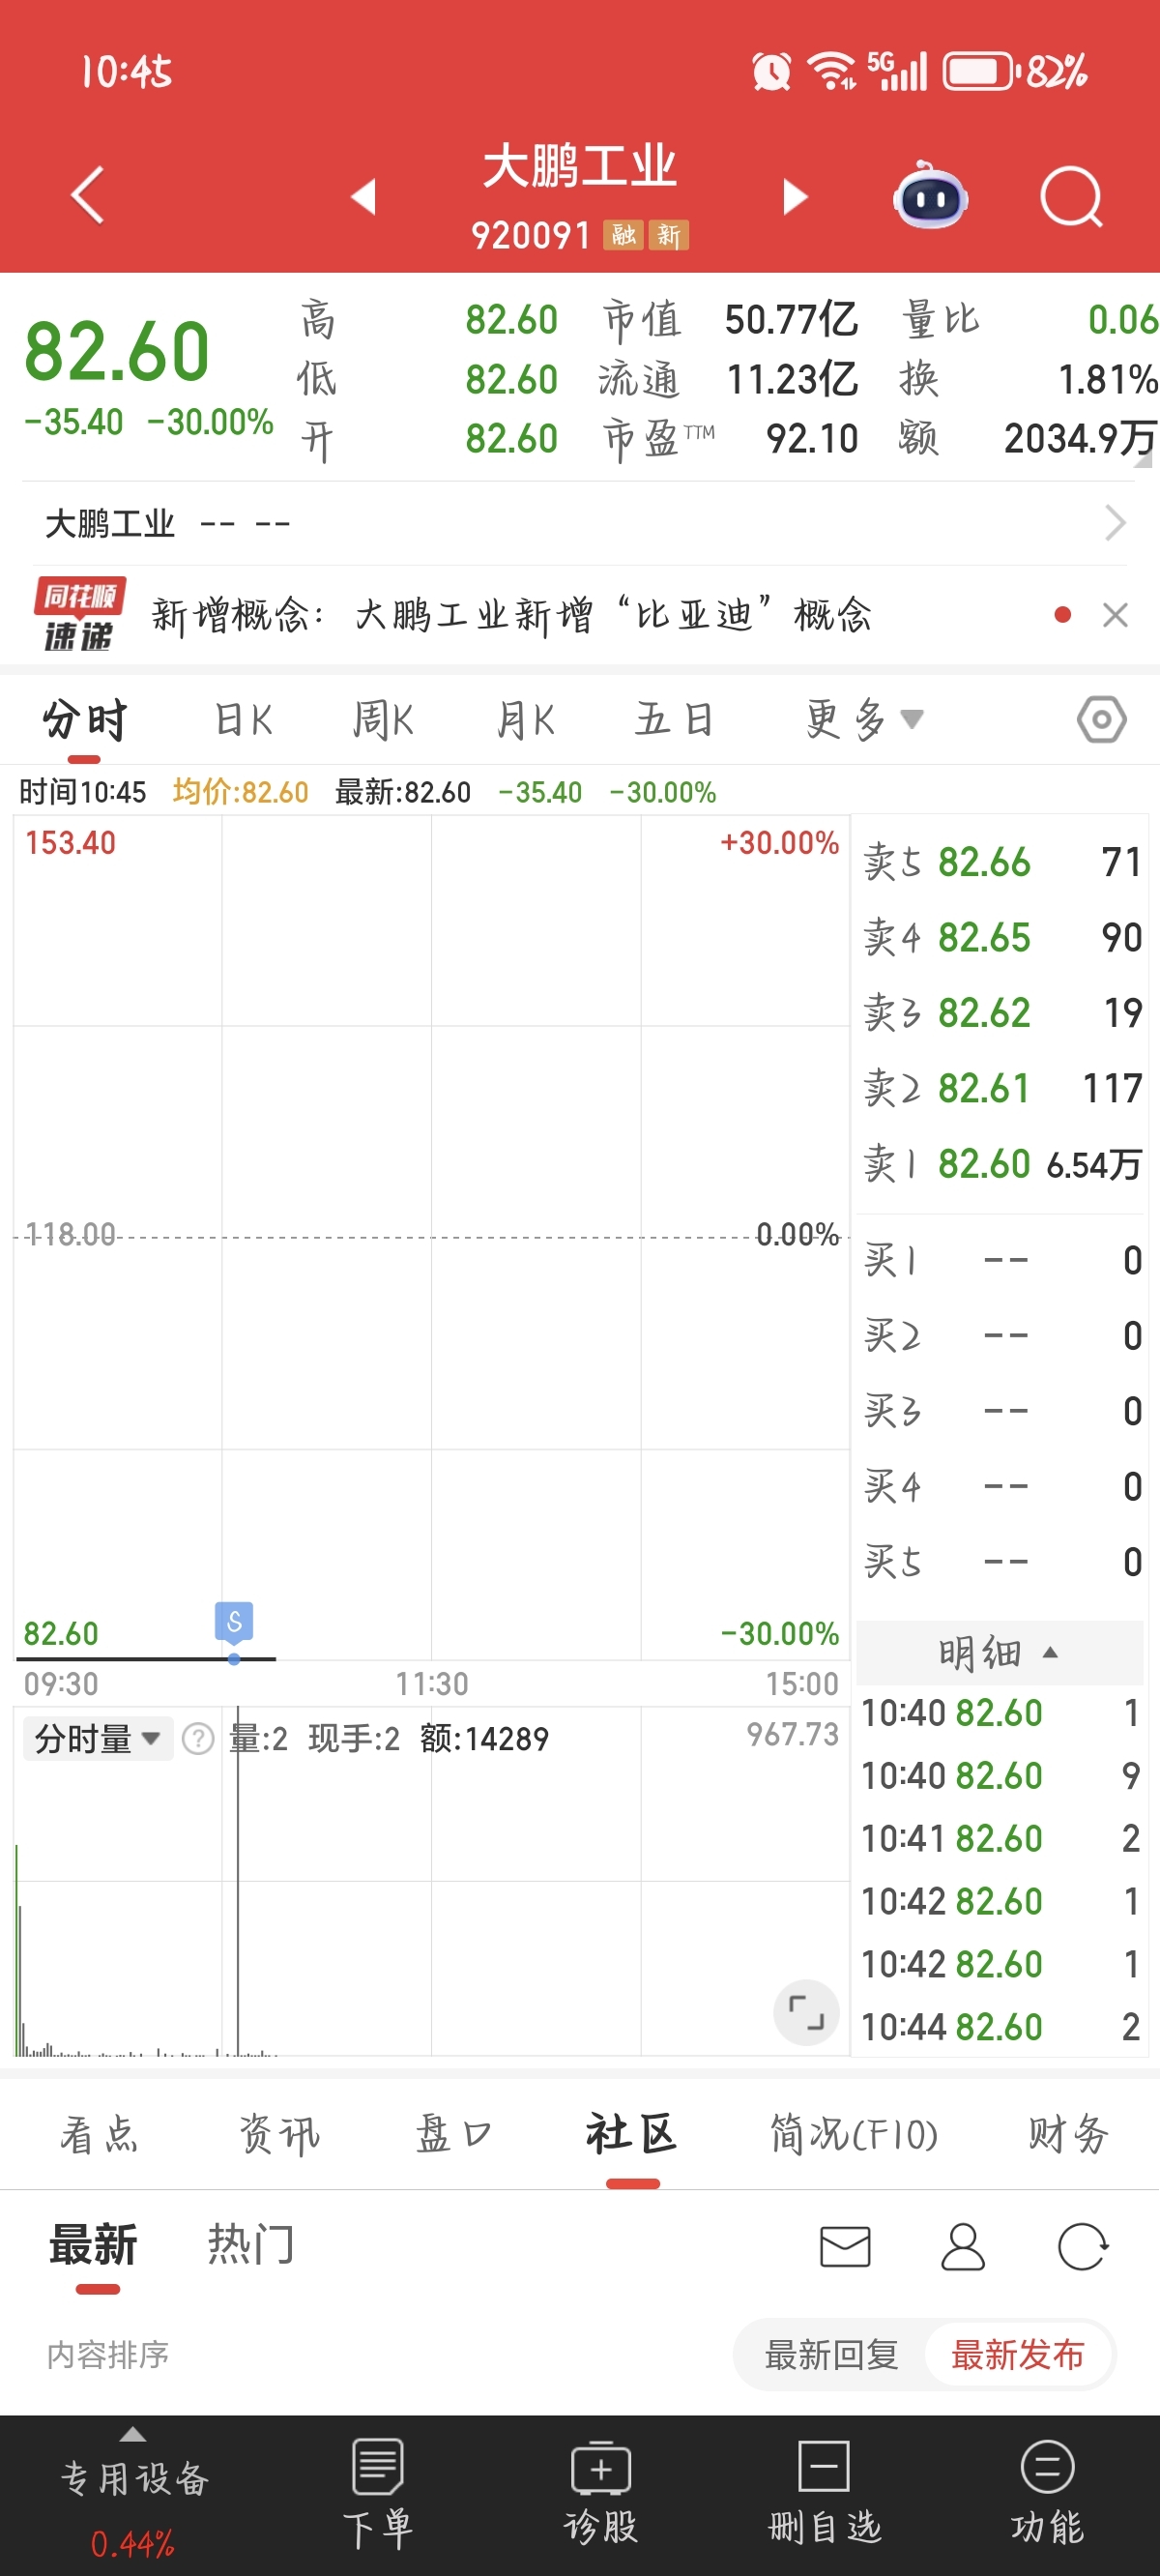
Task: Open the user profile icon
Action: pyautogui.click(x=963, y=2247)
